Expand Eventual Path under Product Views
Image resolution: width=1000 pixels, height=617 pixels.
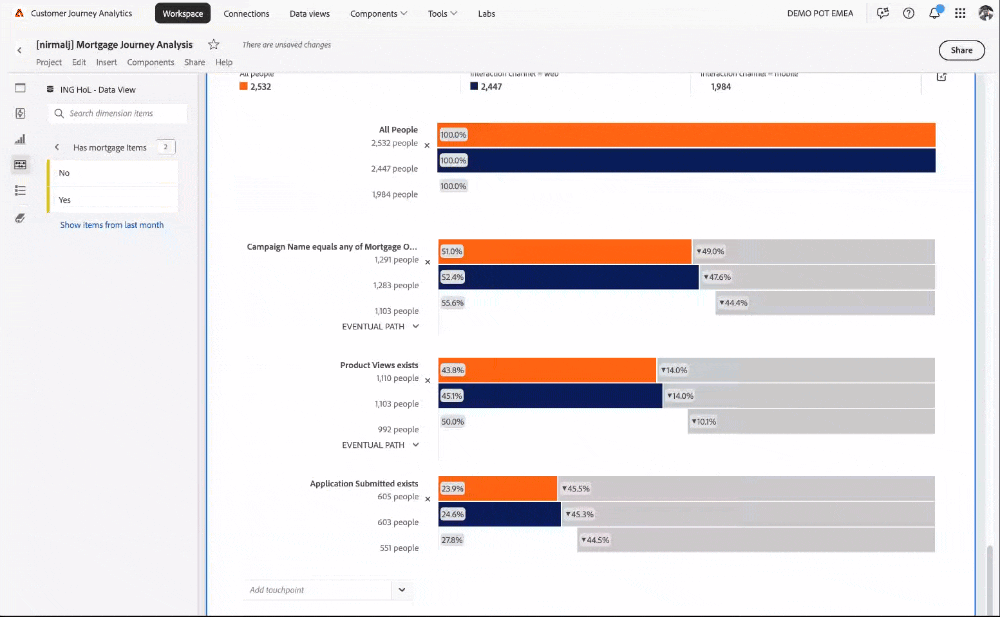pos(380,445)
